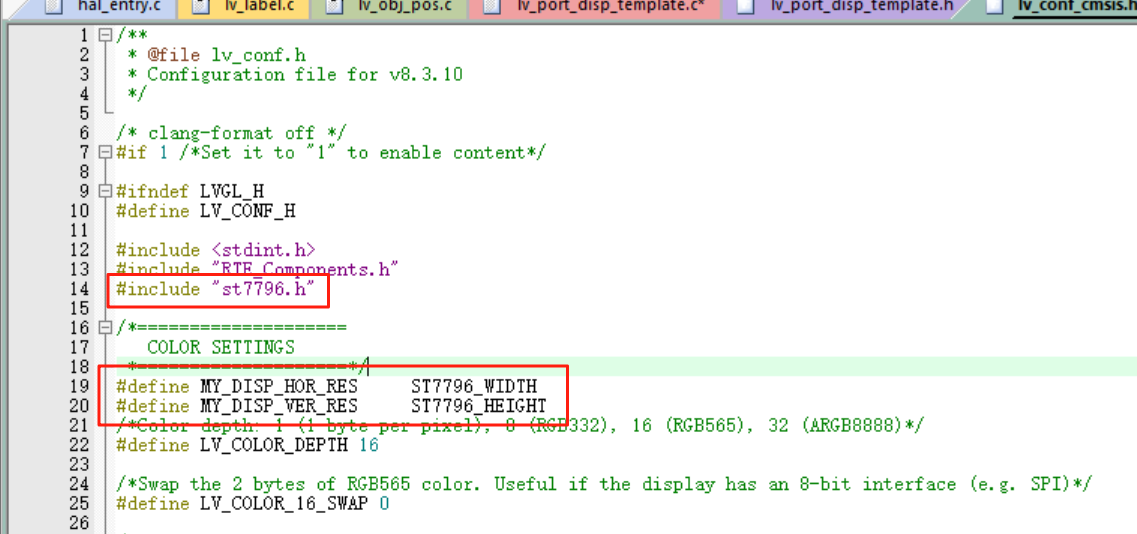The width and height of the screenshot is (1137, 534).
Task: Click the MY_DISP_HOR_RES macro name
Action: 279,385
